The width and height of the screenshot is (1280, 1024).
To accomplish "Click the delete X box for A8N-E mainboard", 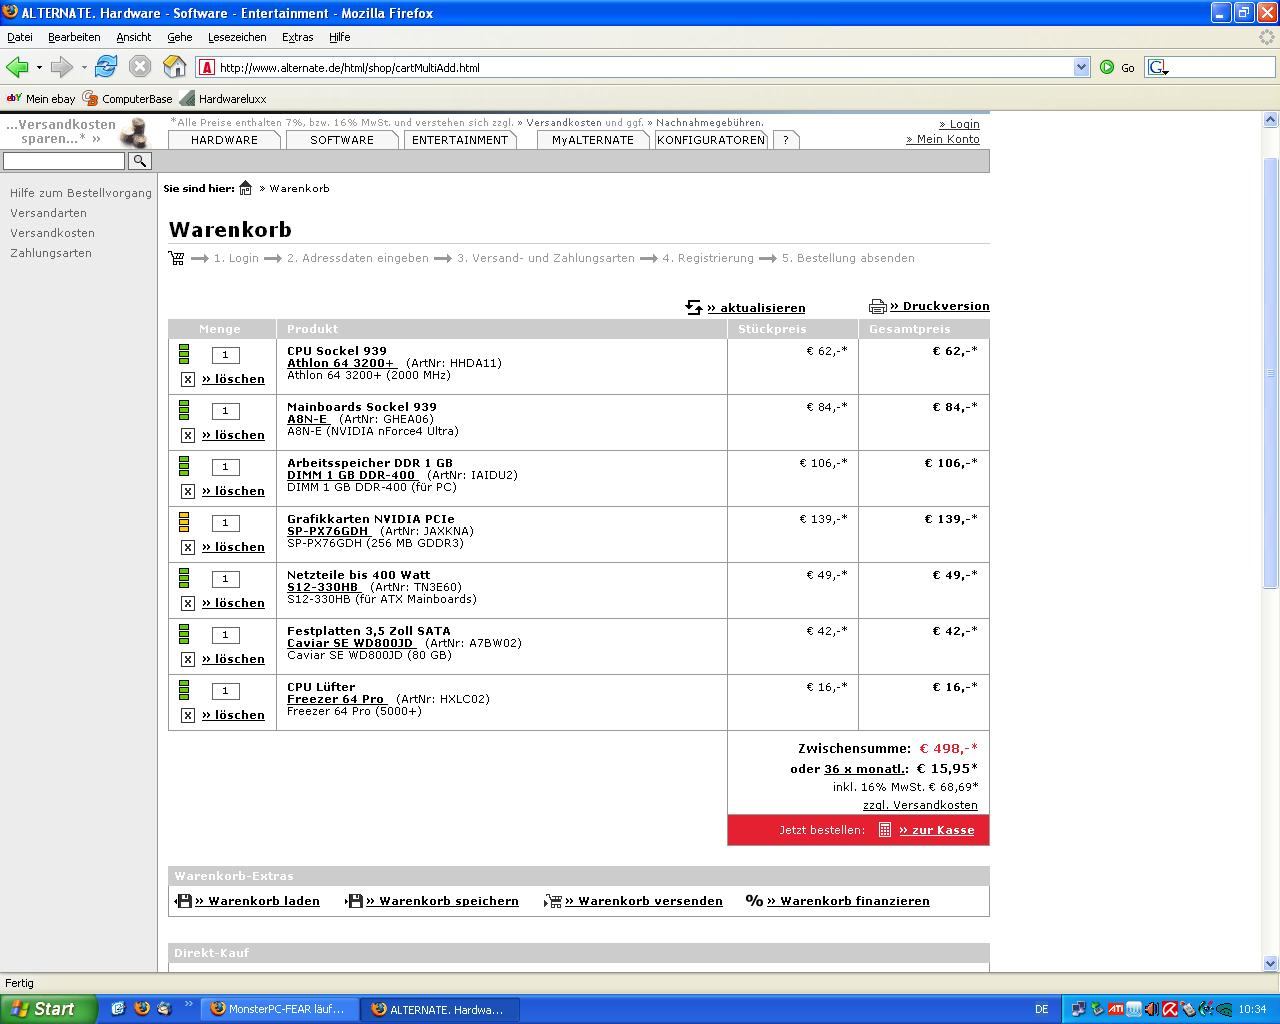I will 187,435.
